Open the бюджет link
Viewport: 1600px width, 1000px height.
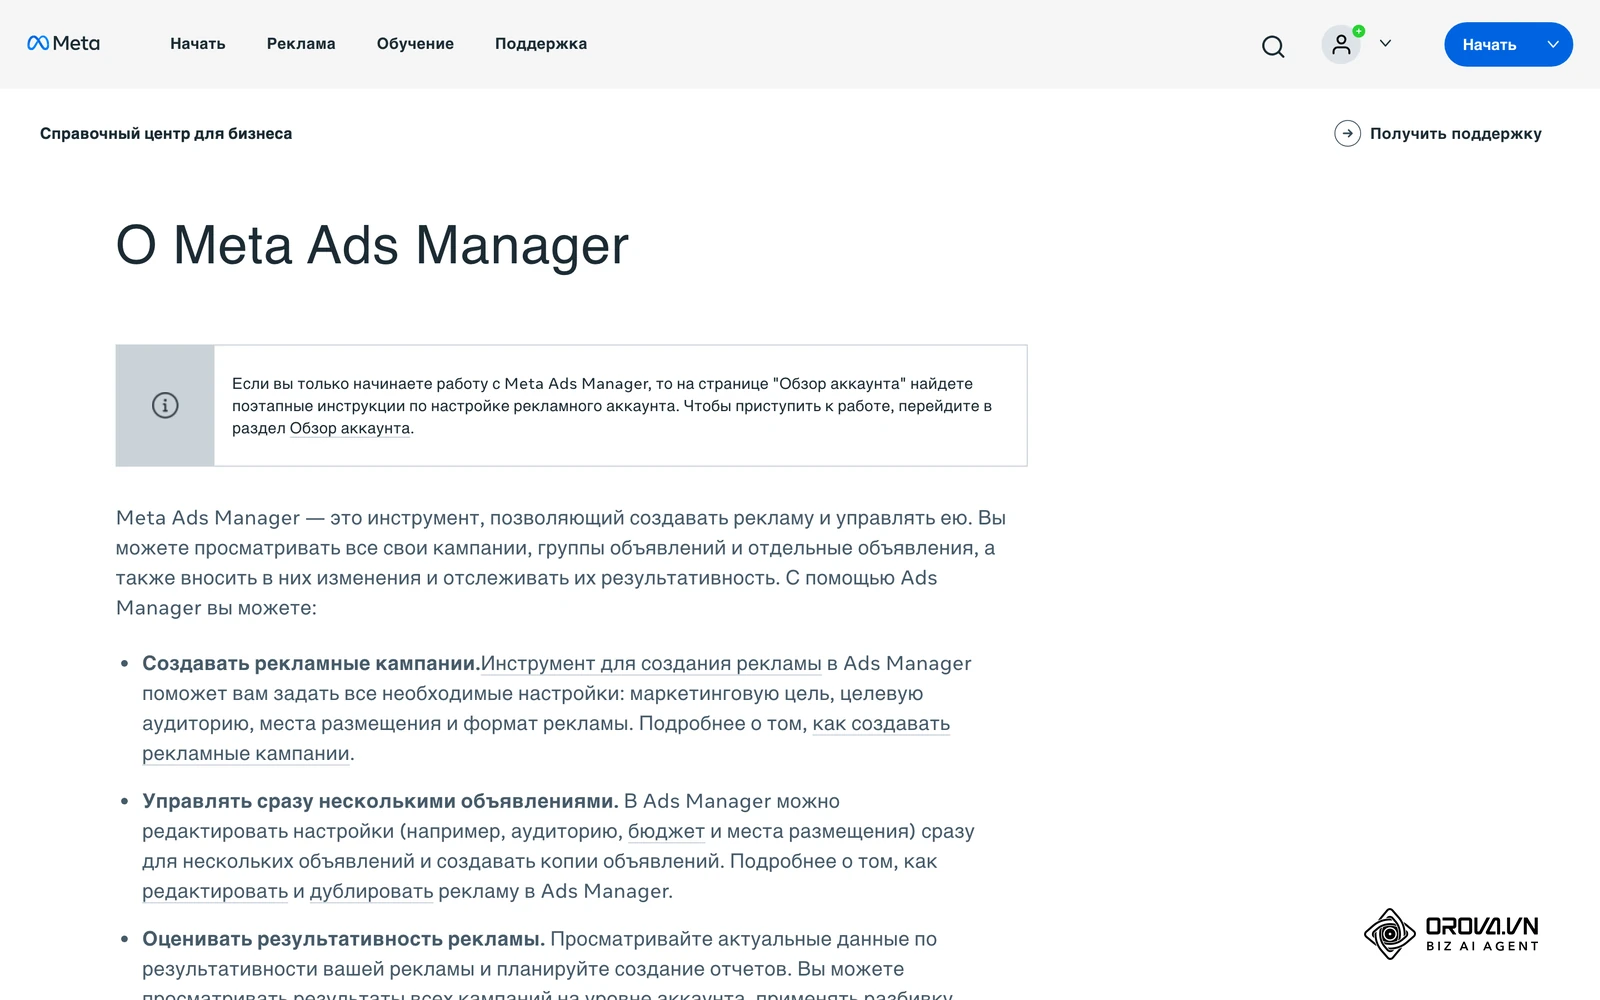(666, 832)
